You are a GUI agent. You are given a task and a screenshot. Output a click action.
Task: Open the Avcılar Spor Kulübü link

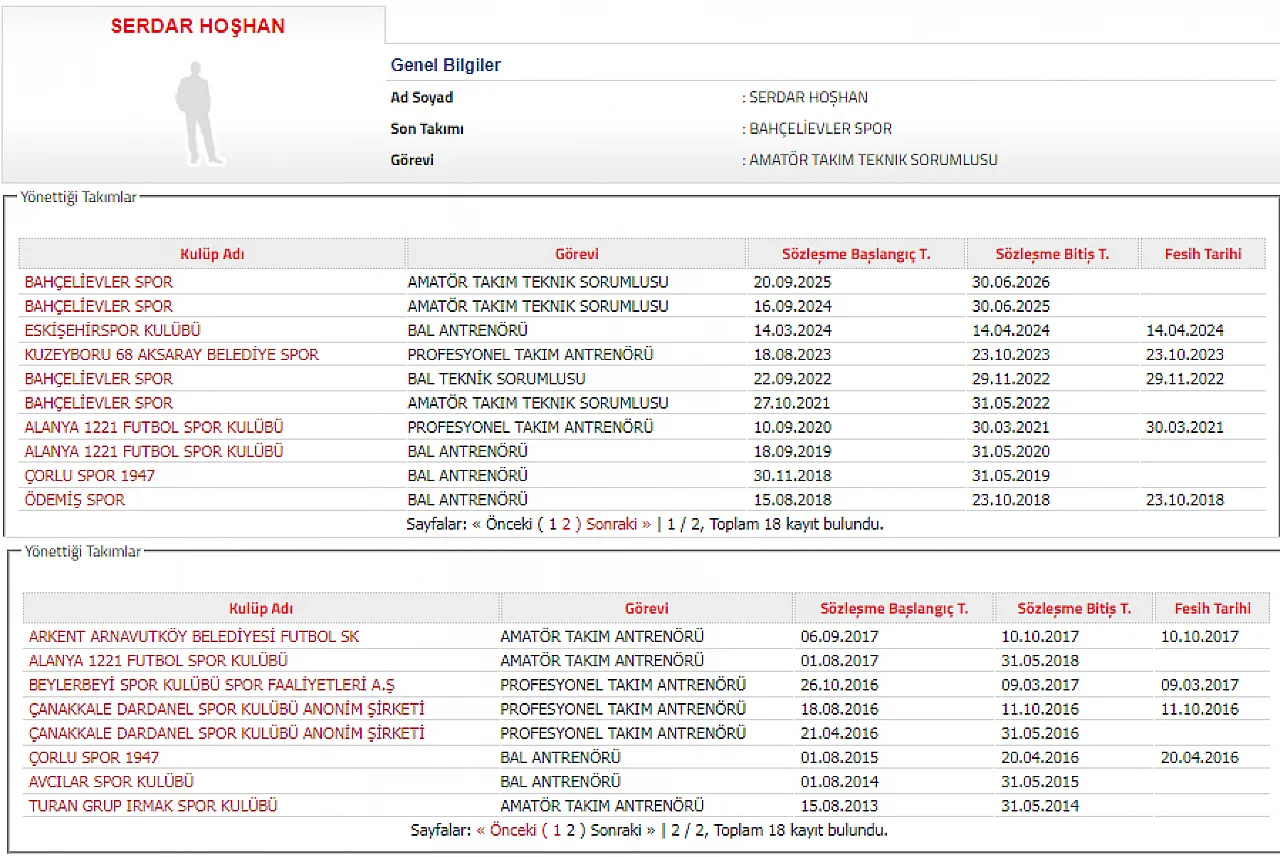click(111, 781)
